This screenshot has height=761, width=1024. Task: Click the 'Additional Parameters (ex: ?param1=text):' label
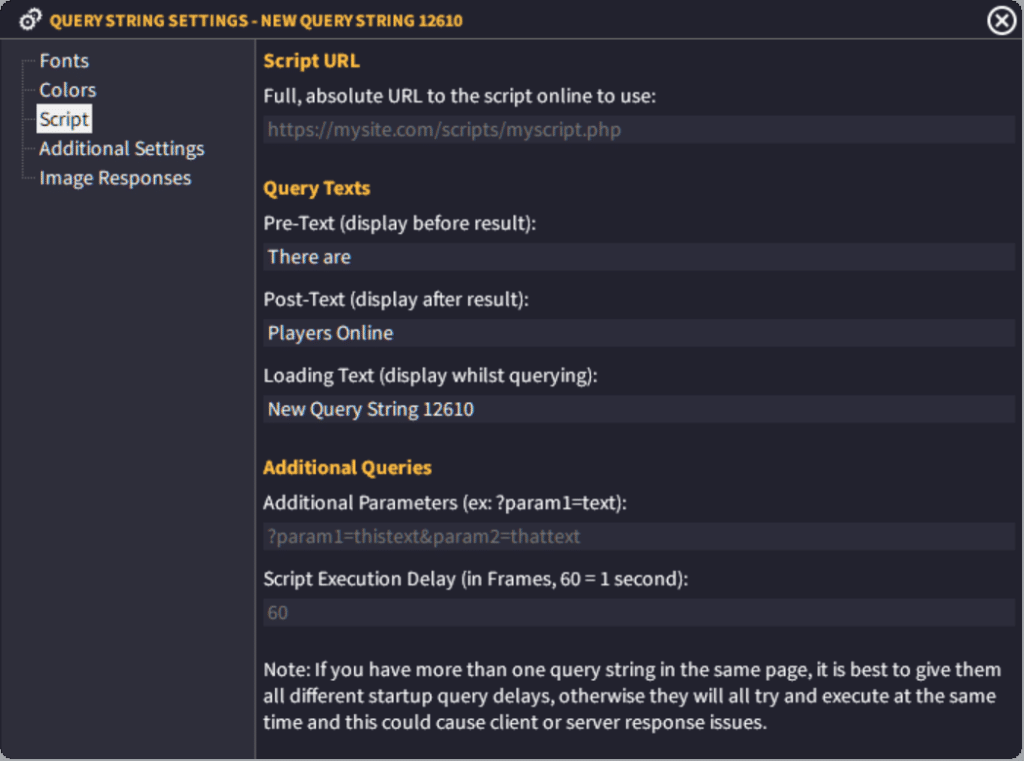(x=445, y=503)
